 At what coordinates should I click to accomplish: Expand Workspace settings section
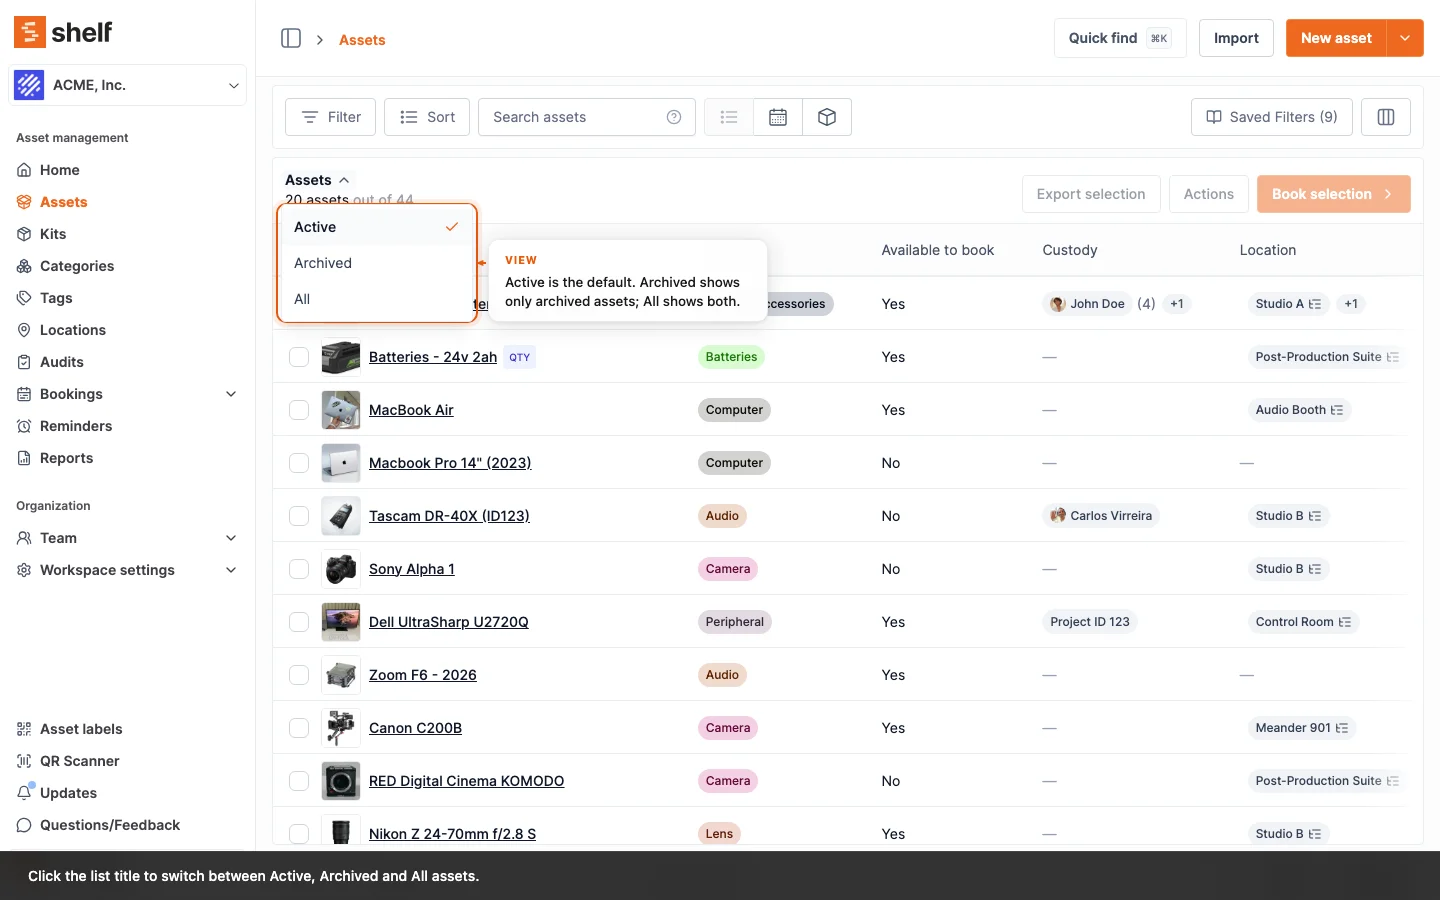(x=231, y=570)
